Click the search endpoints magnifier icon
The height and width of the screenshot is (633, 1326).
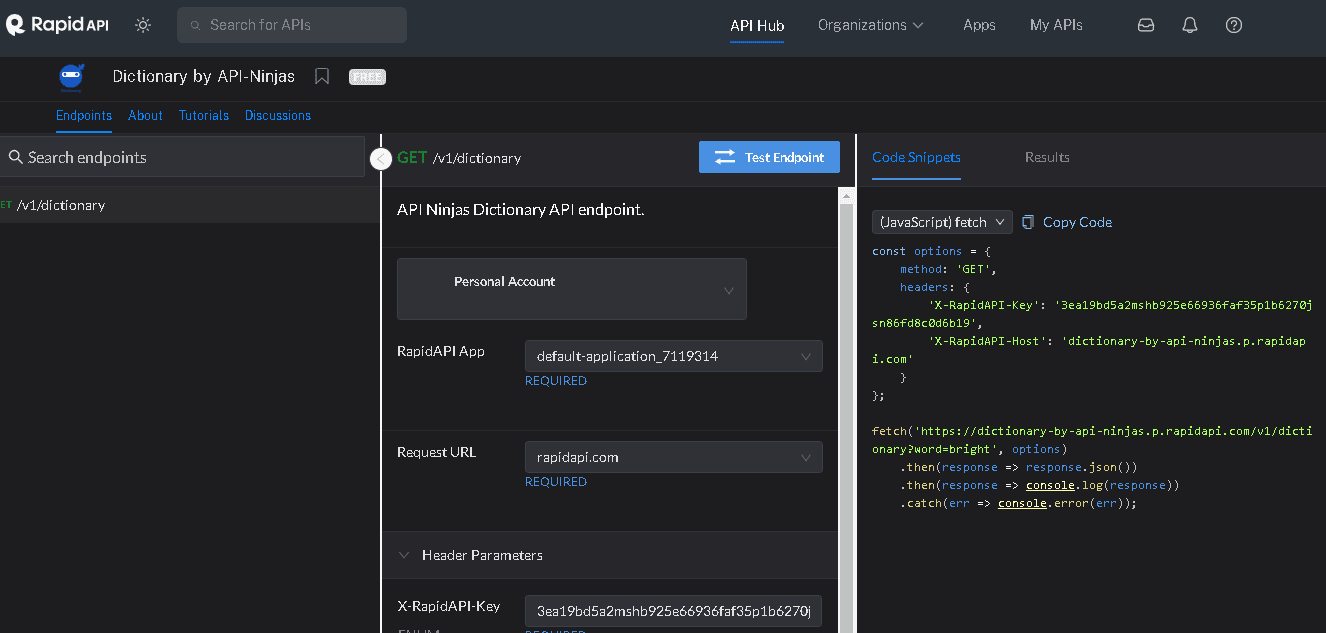(15, 157)
